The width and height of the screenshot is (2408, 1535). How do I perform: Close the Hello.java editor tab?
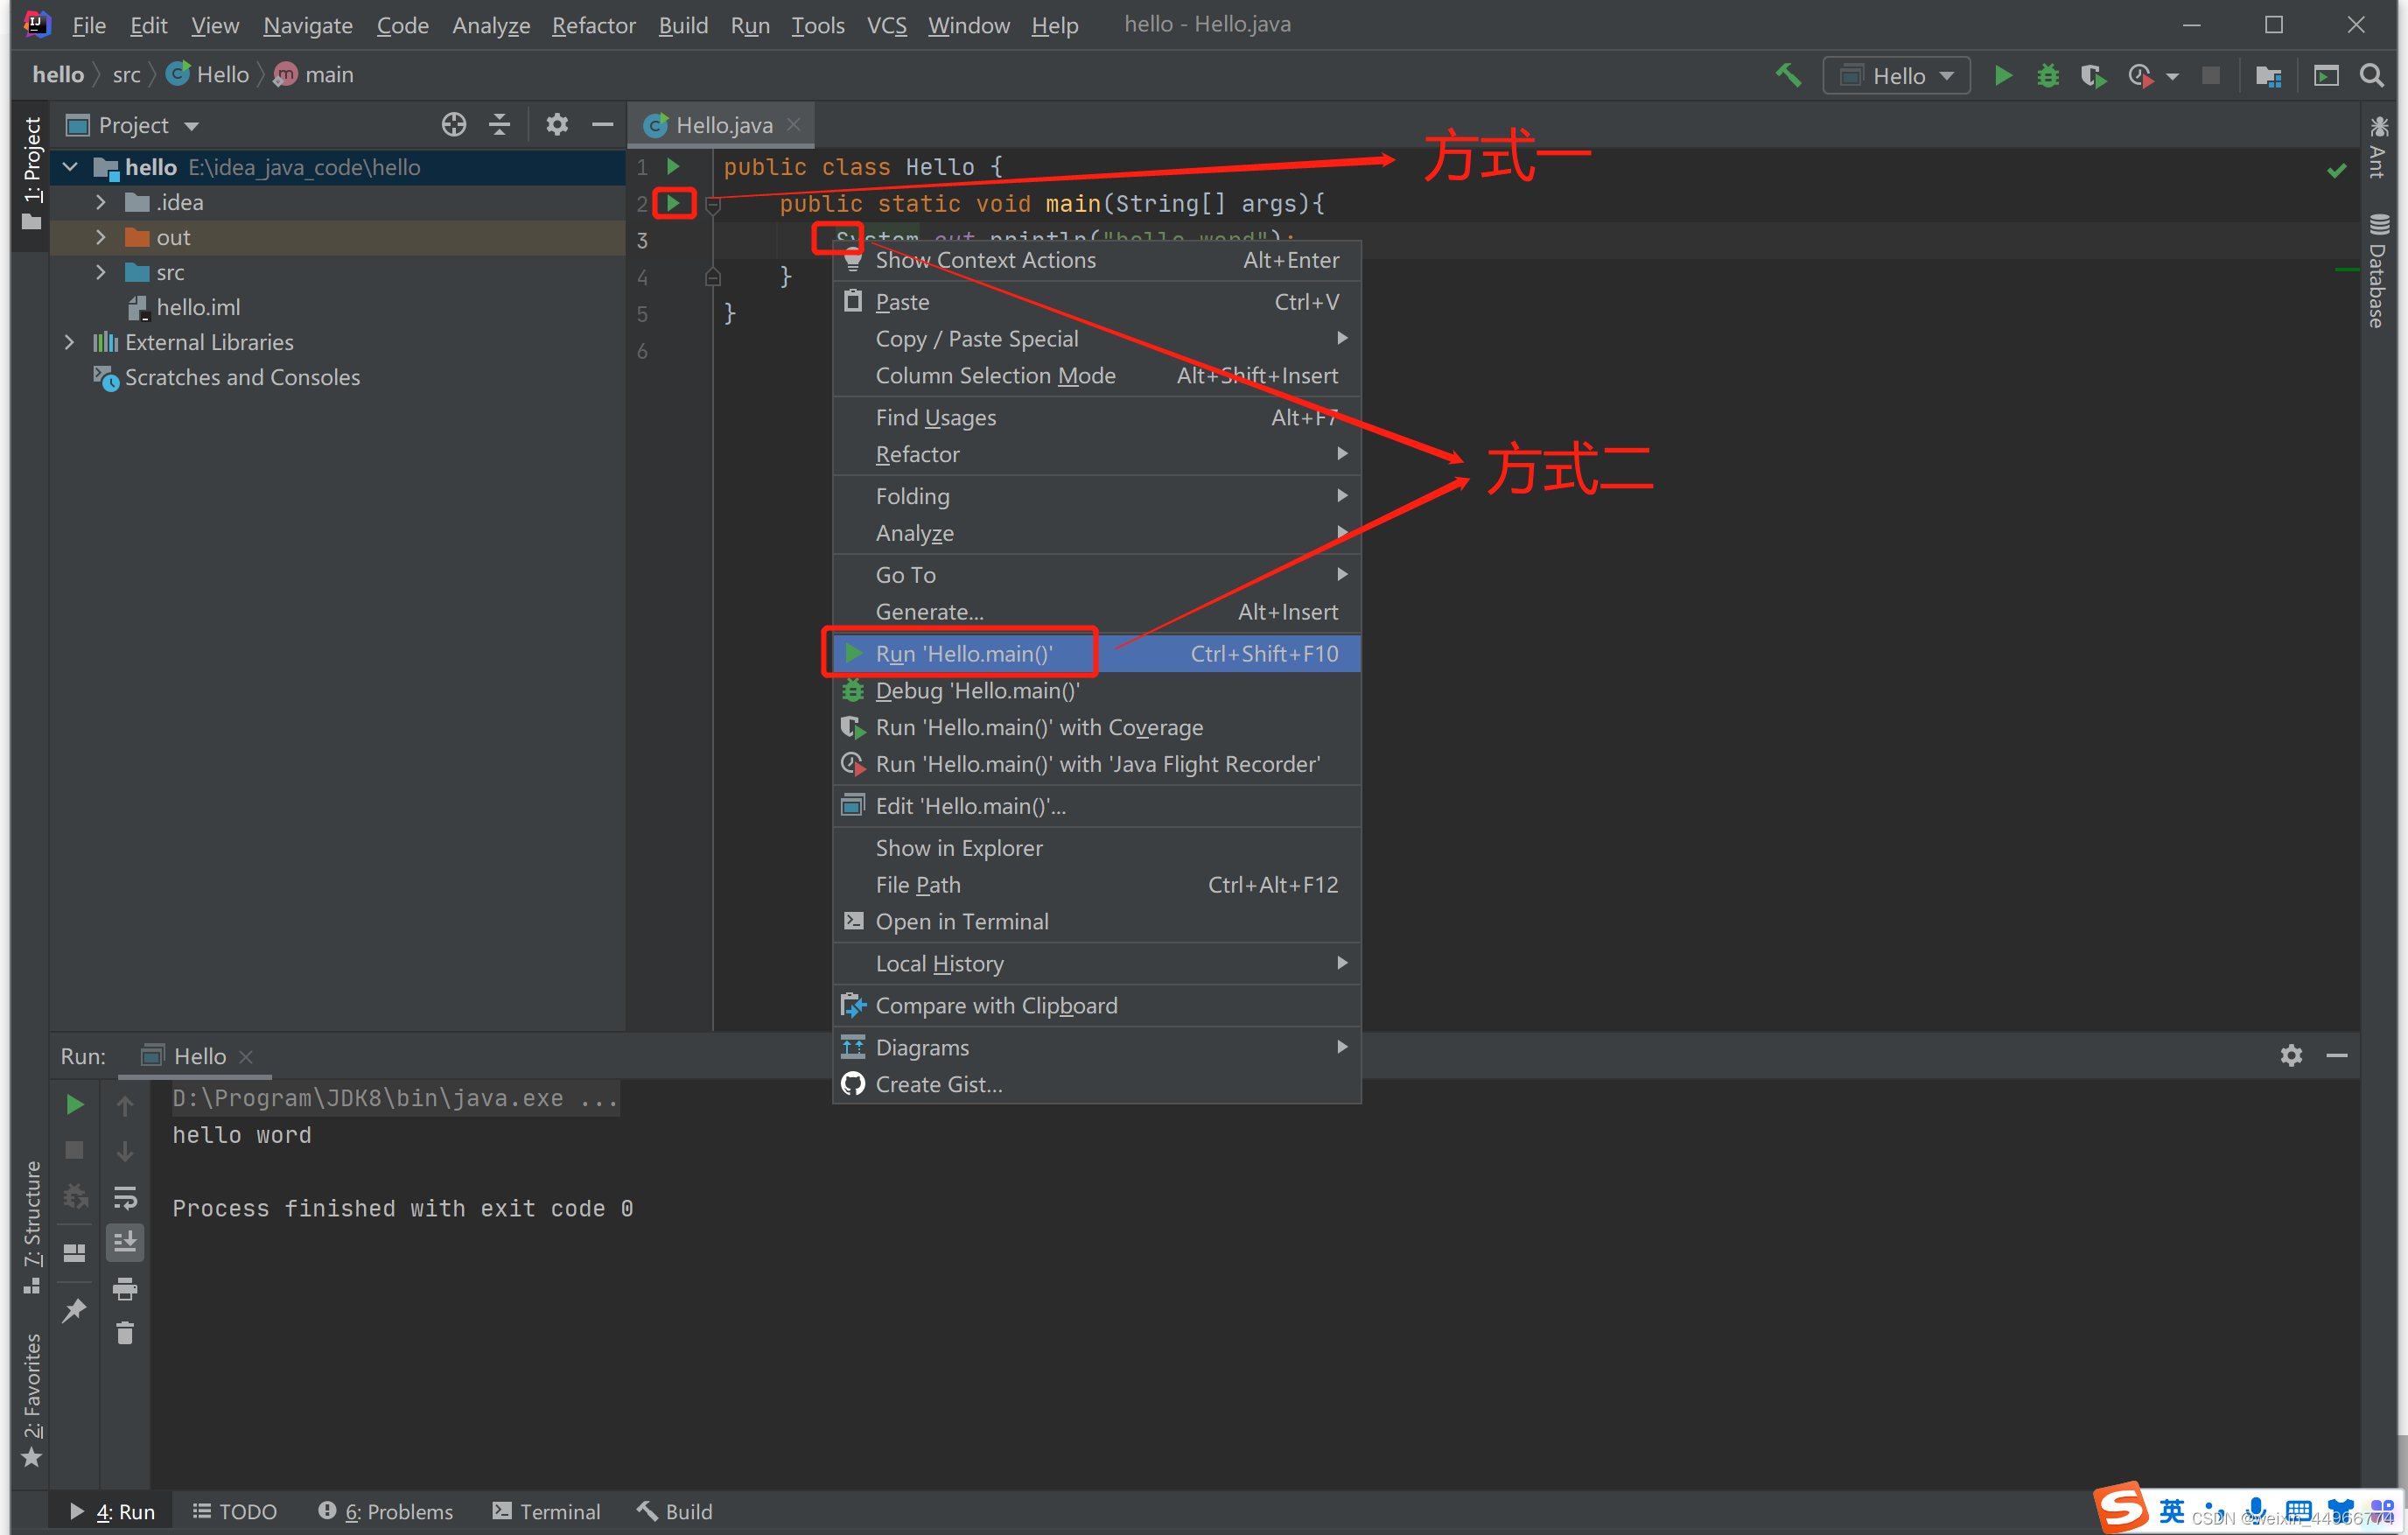pyautogui.click(x=794, y=125)
